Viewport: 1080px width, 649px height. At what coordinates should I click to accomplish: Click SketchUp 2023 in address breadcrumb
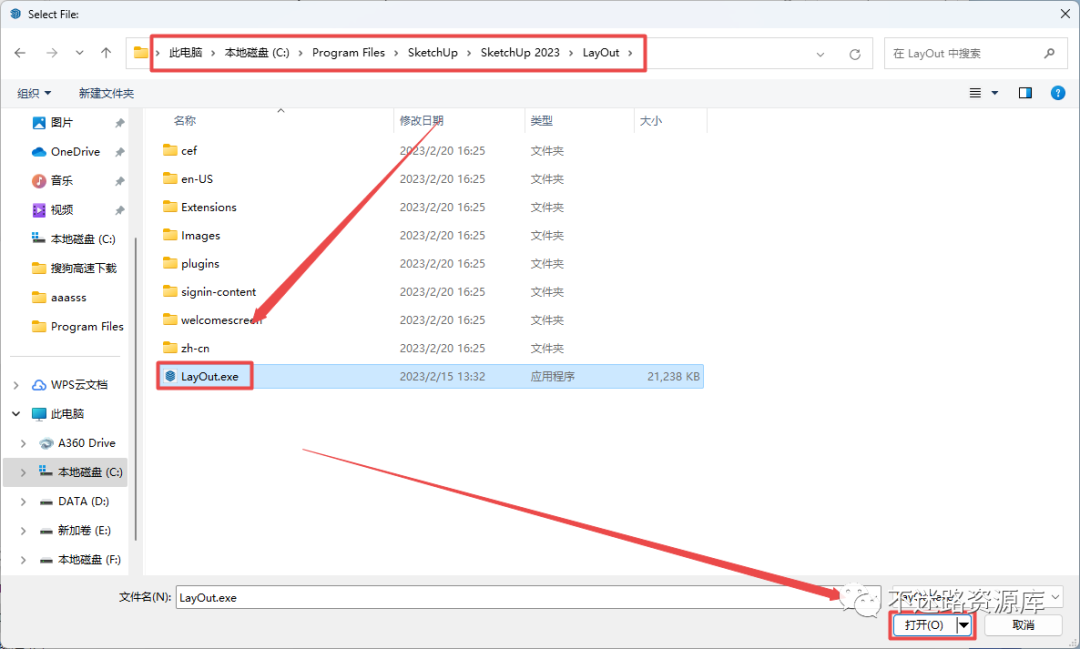pos(520,53)
